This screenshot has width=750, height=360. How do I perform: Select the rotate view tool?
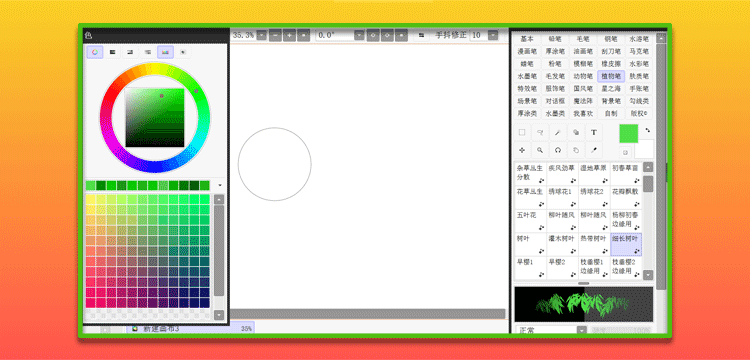(x=558, y=150)
